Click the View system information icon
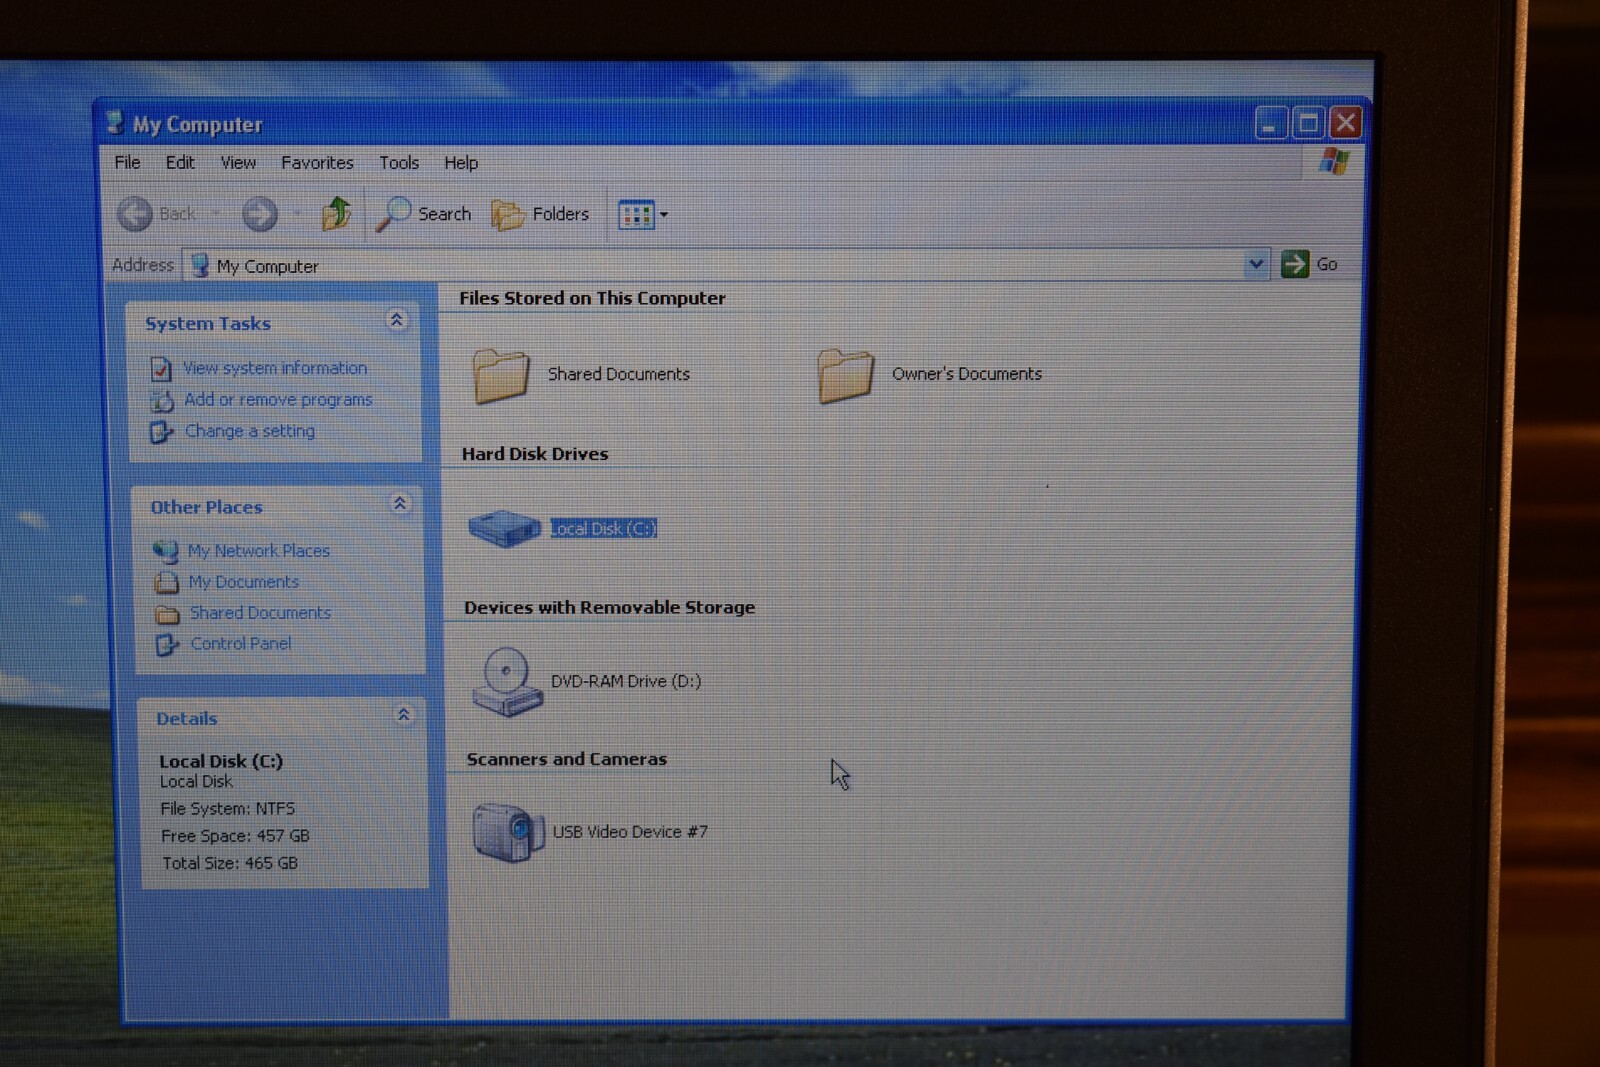Viewport: 1600px width, 1067px height. (161, 369)
